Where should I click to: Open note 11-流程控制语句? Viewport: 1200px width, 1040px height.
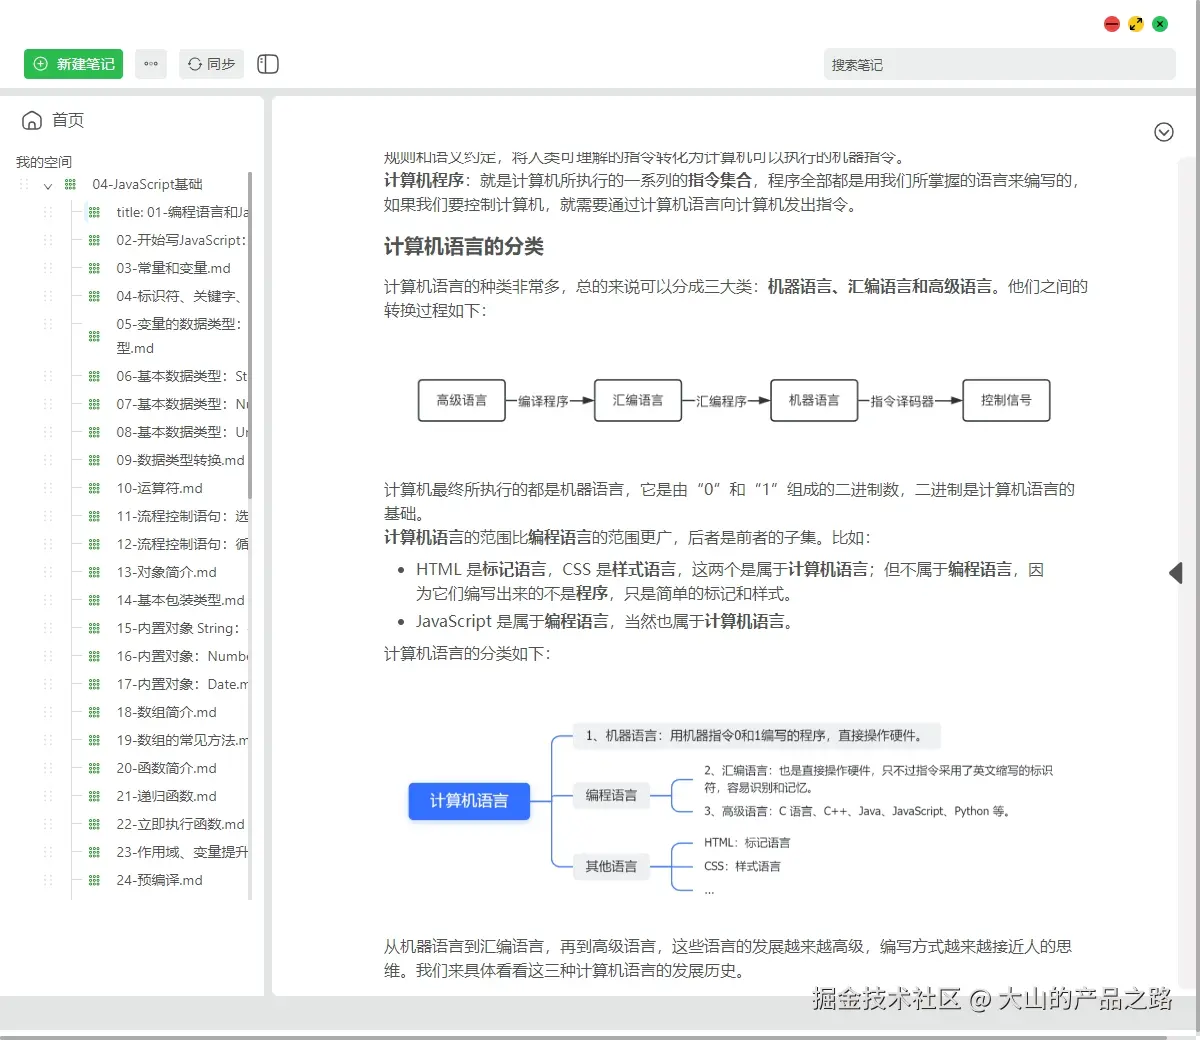pos(182,516)
